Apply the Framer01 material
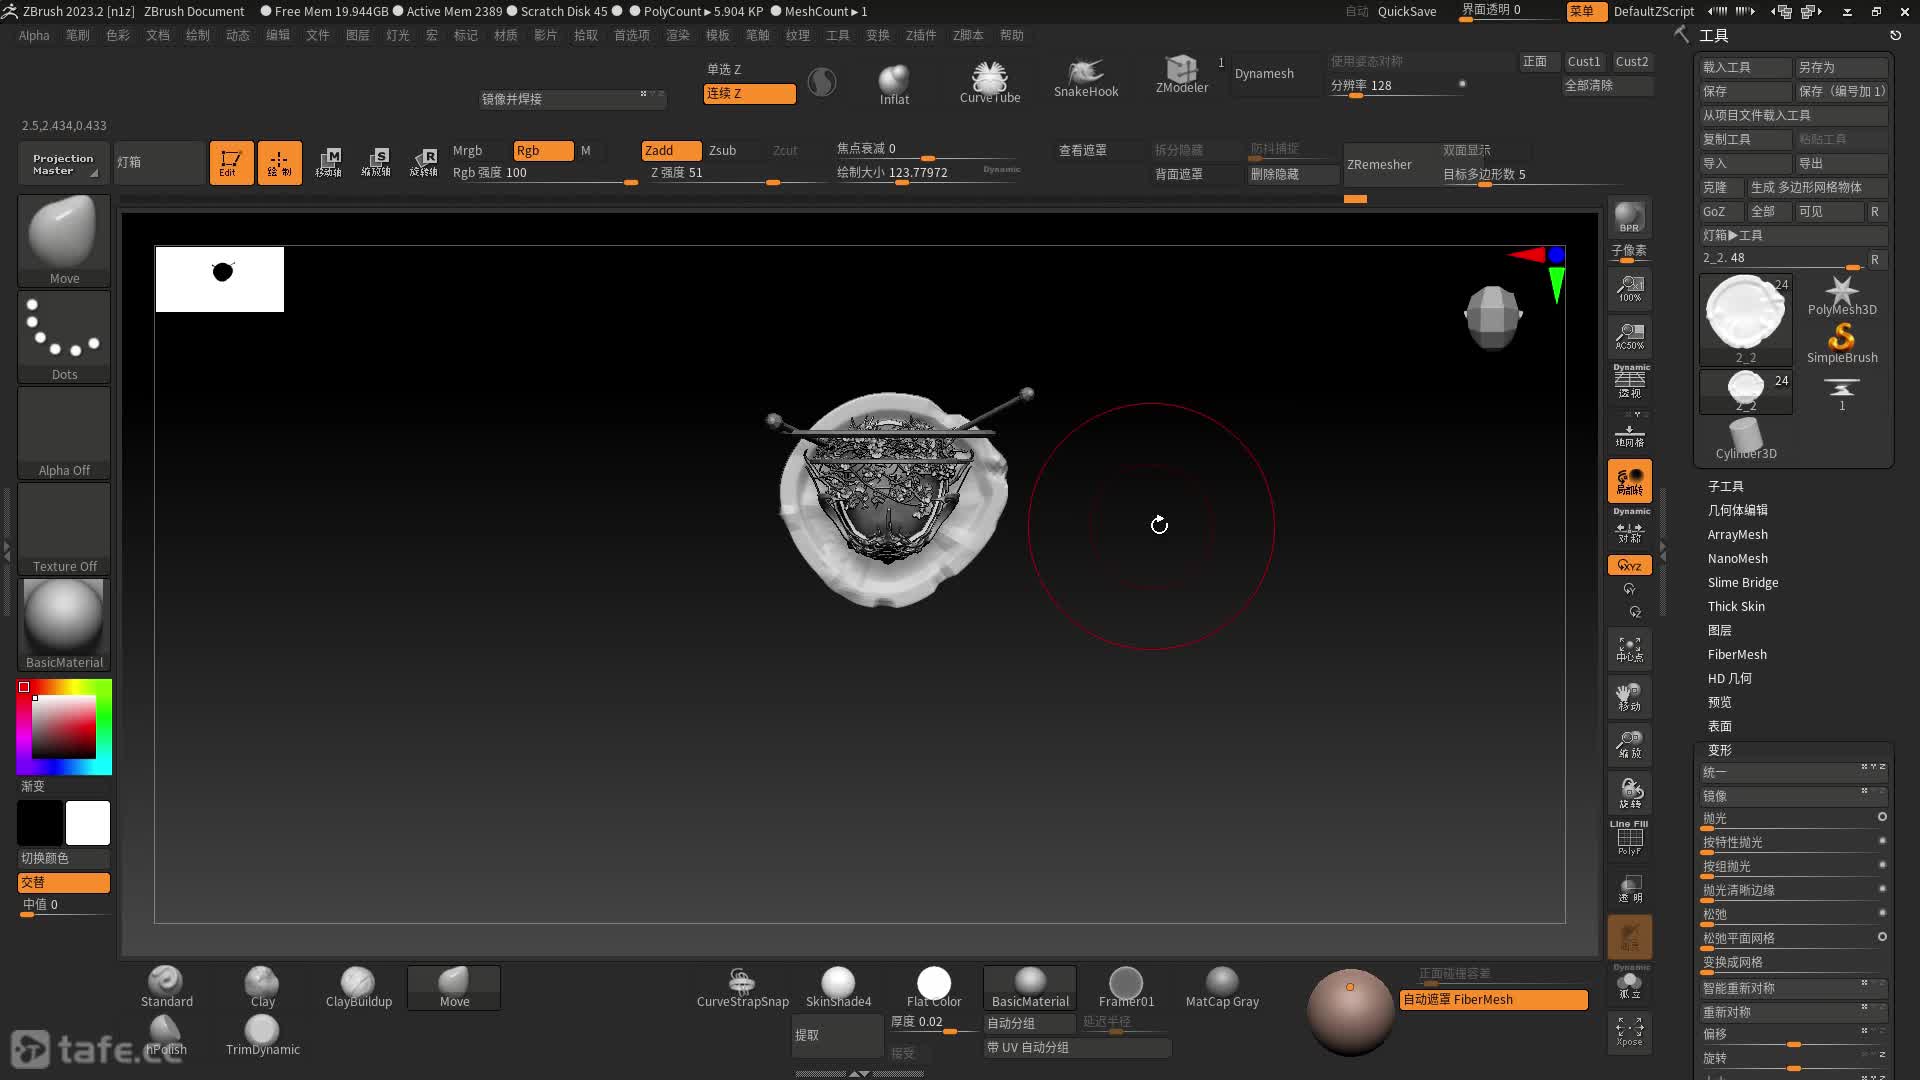This screenshot has height=1080, width=1920. point(1126,987)
